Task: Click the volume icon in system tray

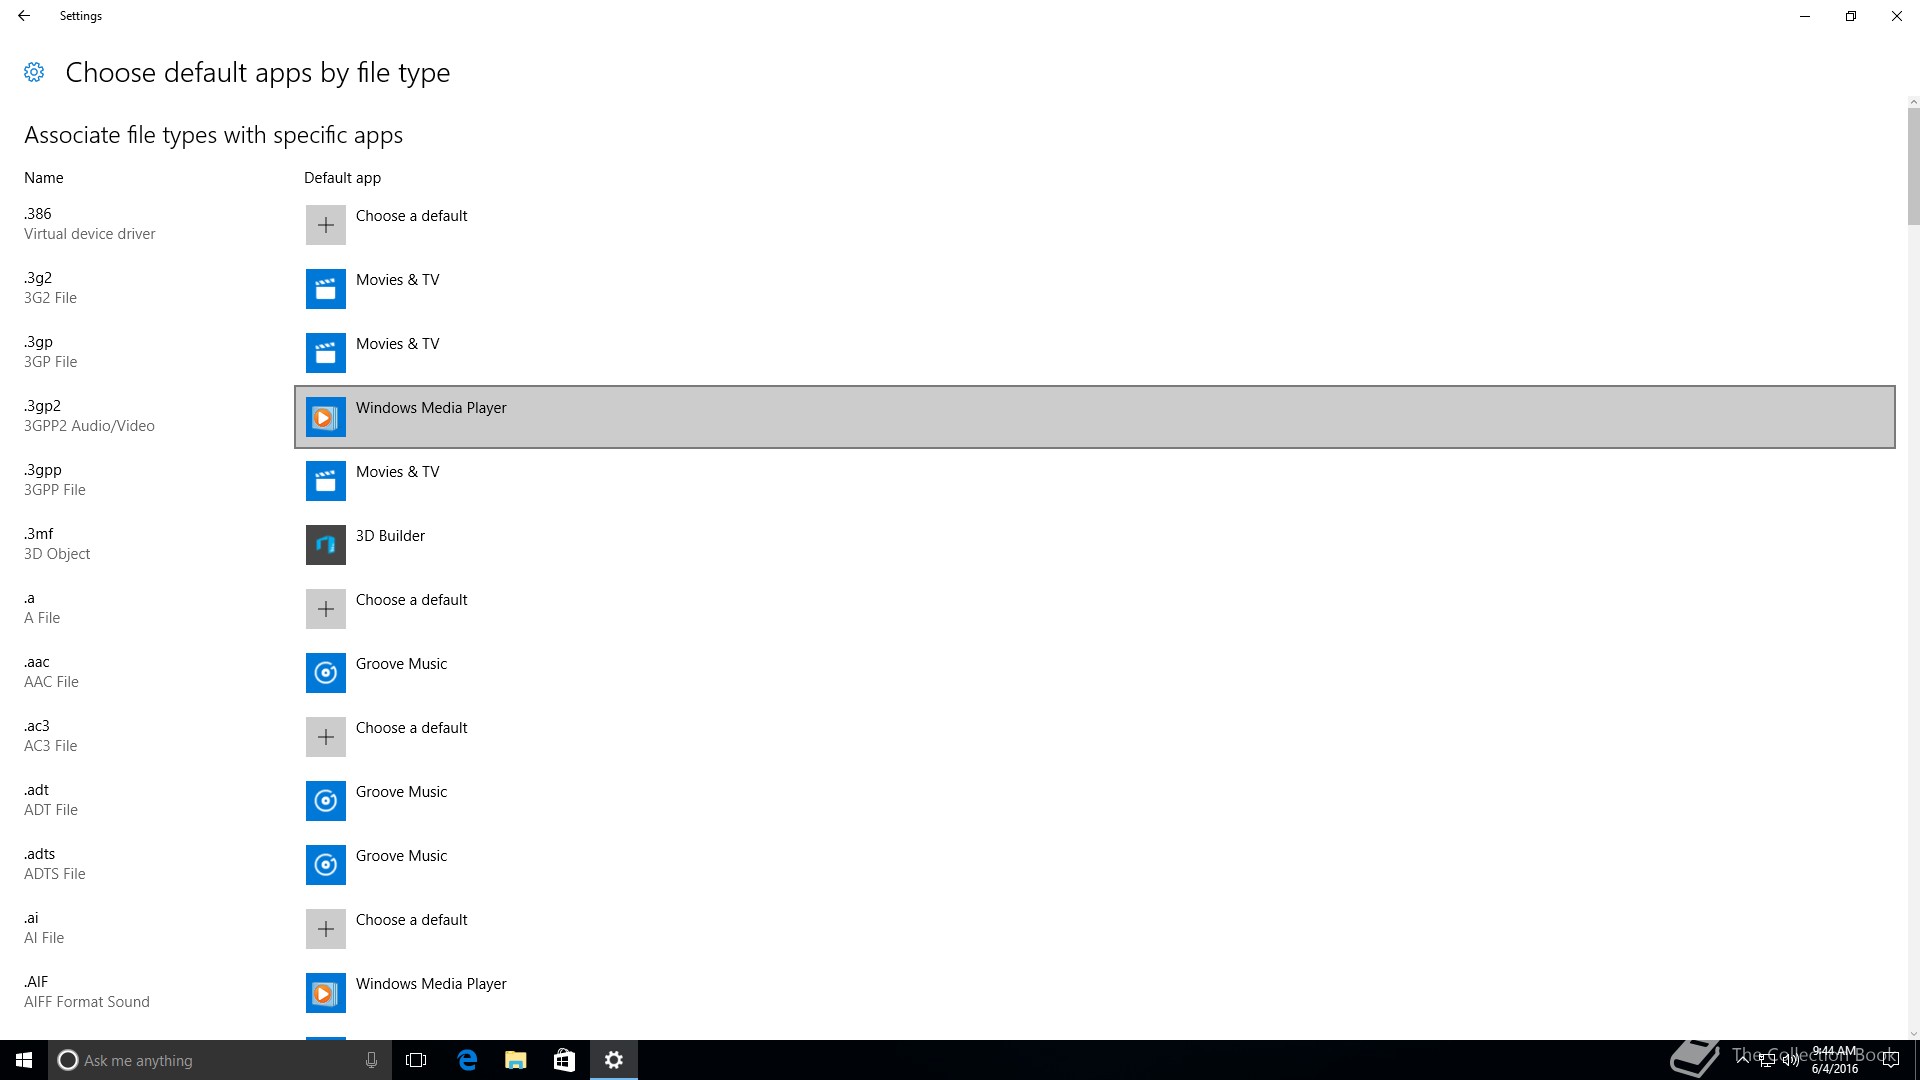Action: 1790,1060
